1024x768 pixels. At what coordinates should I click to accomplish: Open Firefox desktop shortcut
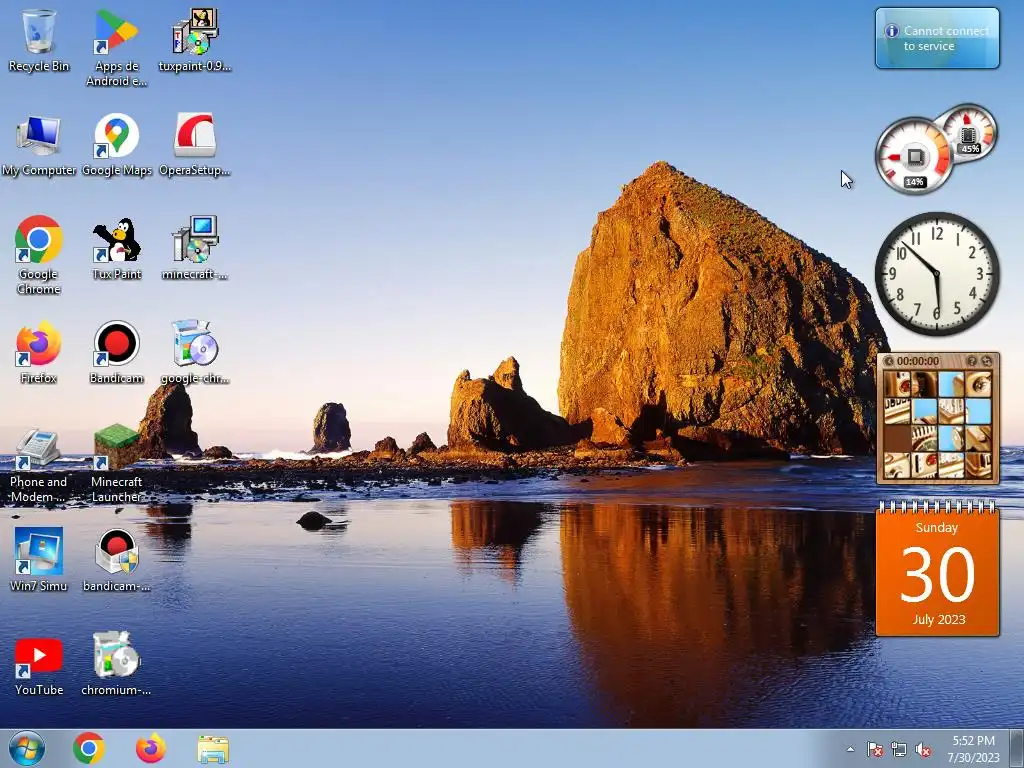(39, 351)
